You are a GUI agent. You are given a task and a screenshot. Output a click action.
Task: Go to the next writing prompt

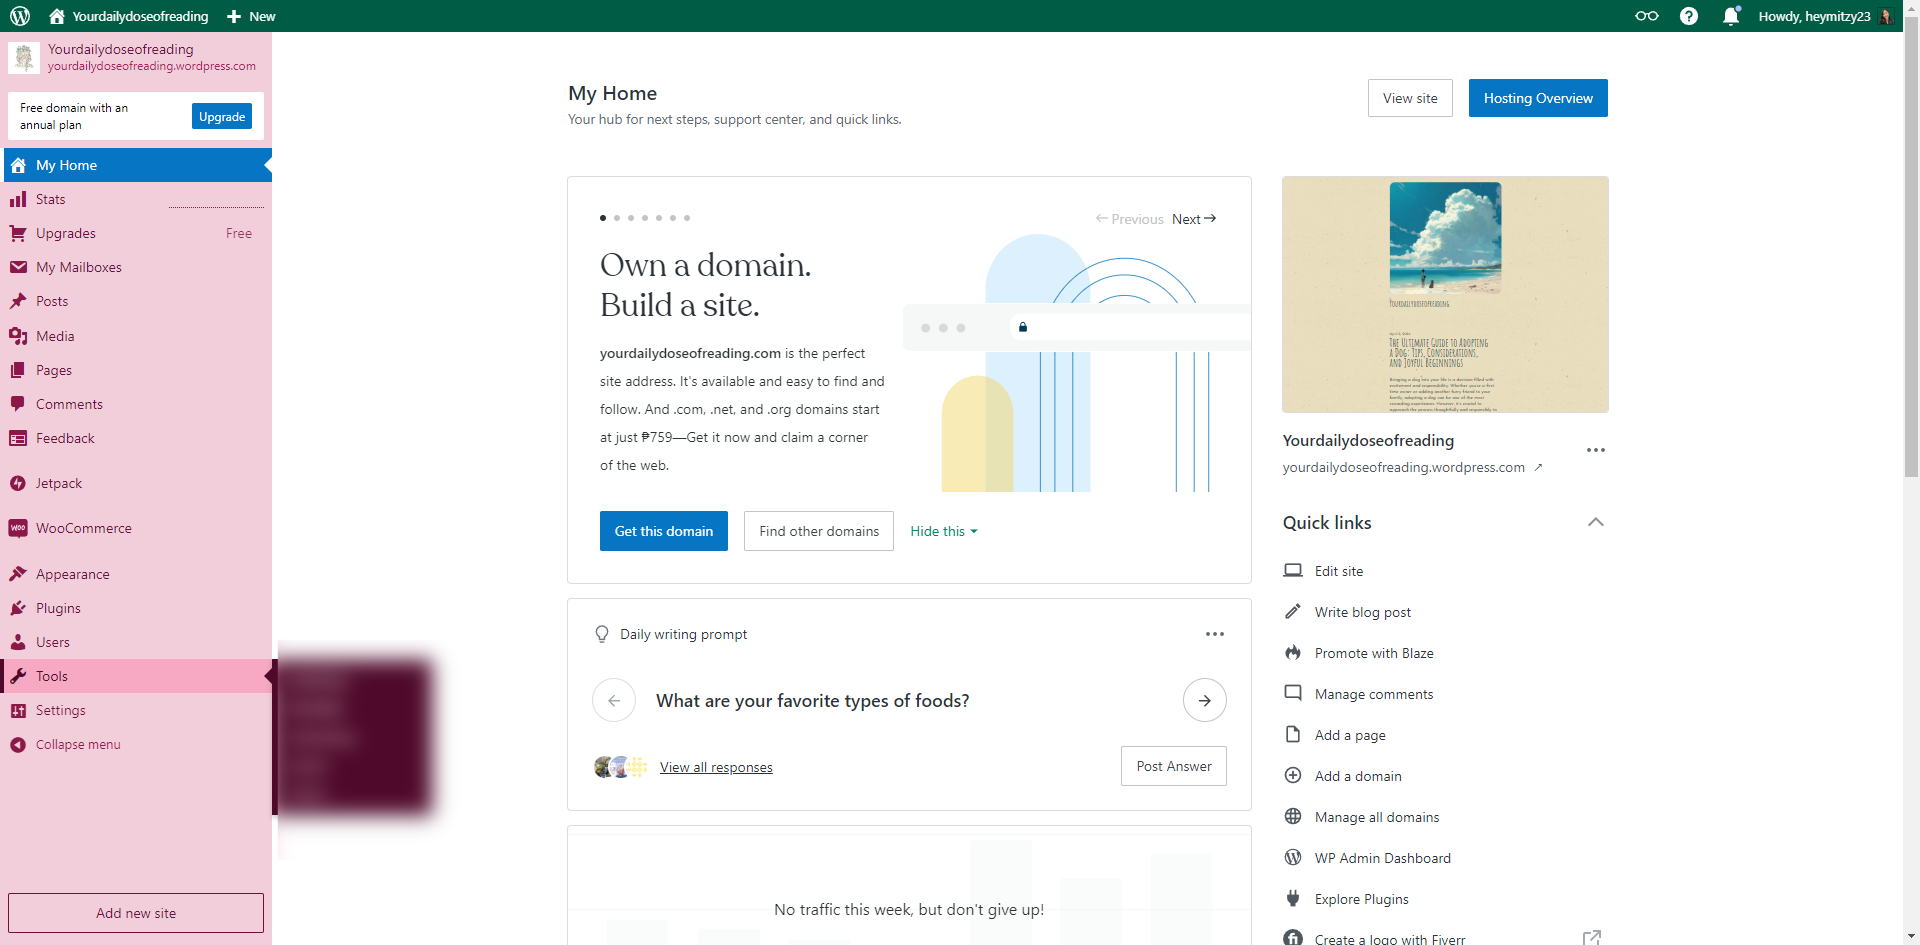(x=1205, y=700)
